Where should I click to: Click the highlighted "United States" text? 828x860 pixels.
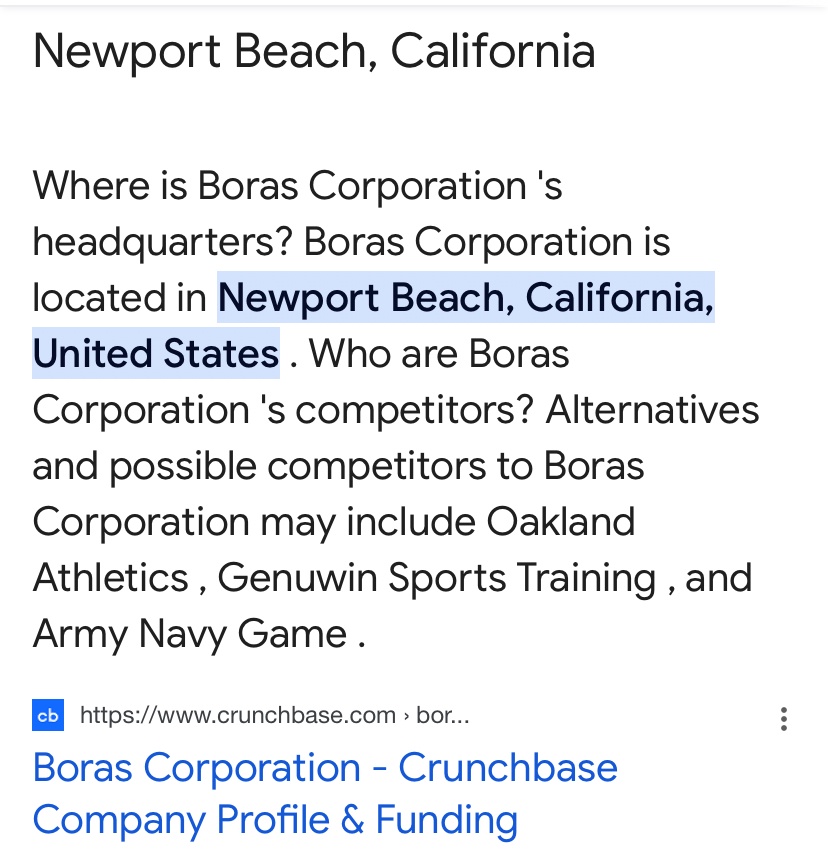155,354
